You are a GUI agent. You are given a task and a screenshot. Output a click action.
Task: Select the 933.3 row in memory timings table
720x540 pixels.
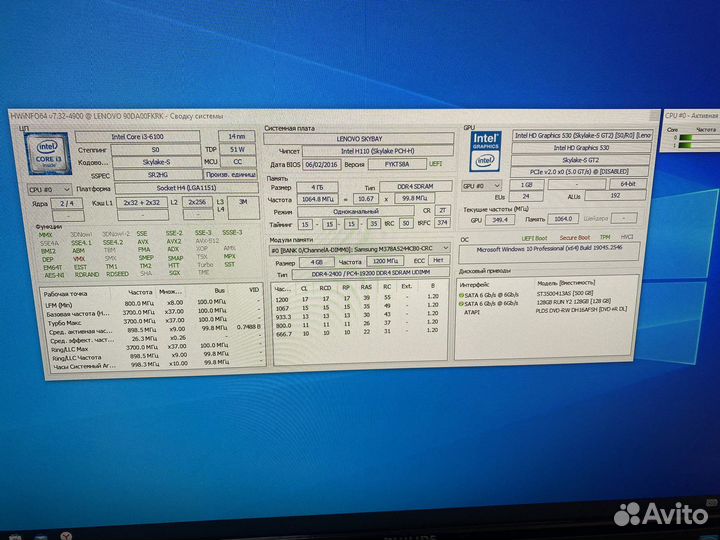pyautogui.click(x=357, y=316)
